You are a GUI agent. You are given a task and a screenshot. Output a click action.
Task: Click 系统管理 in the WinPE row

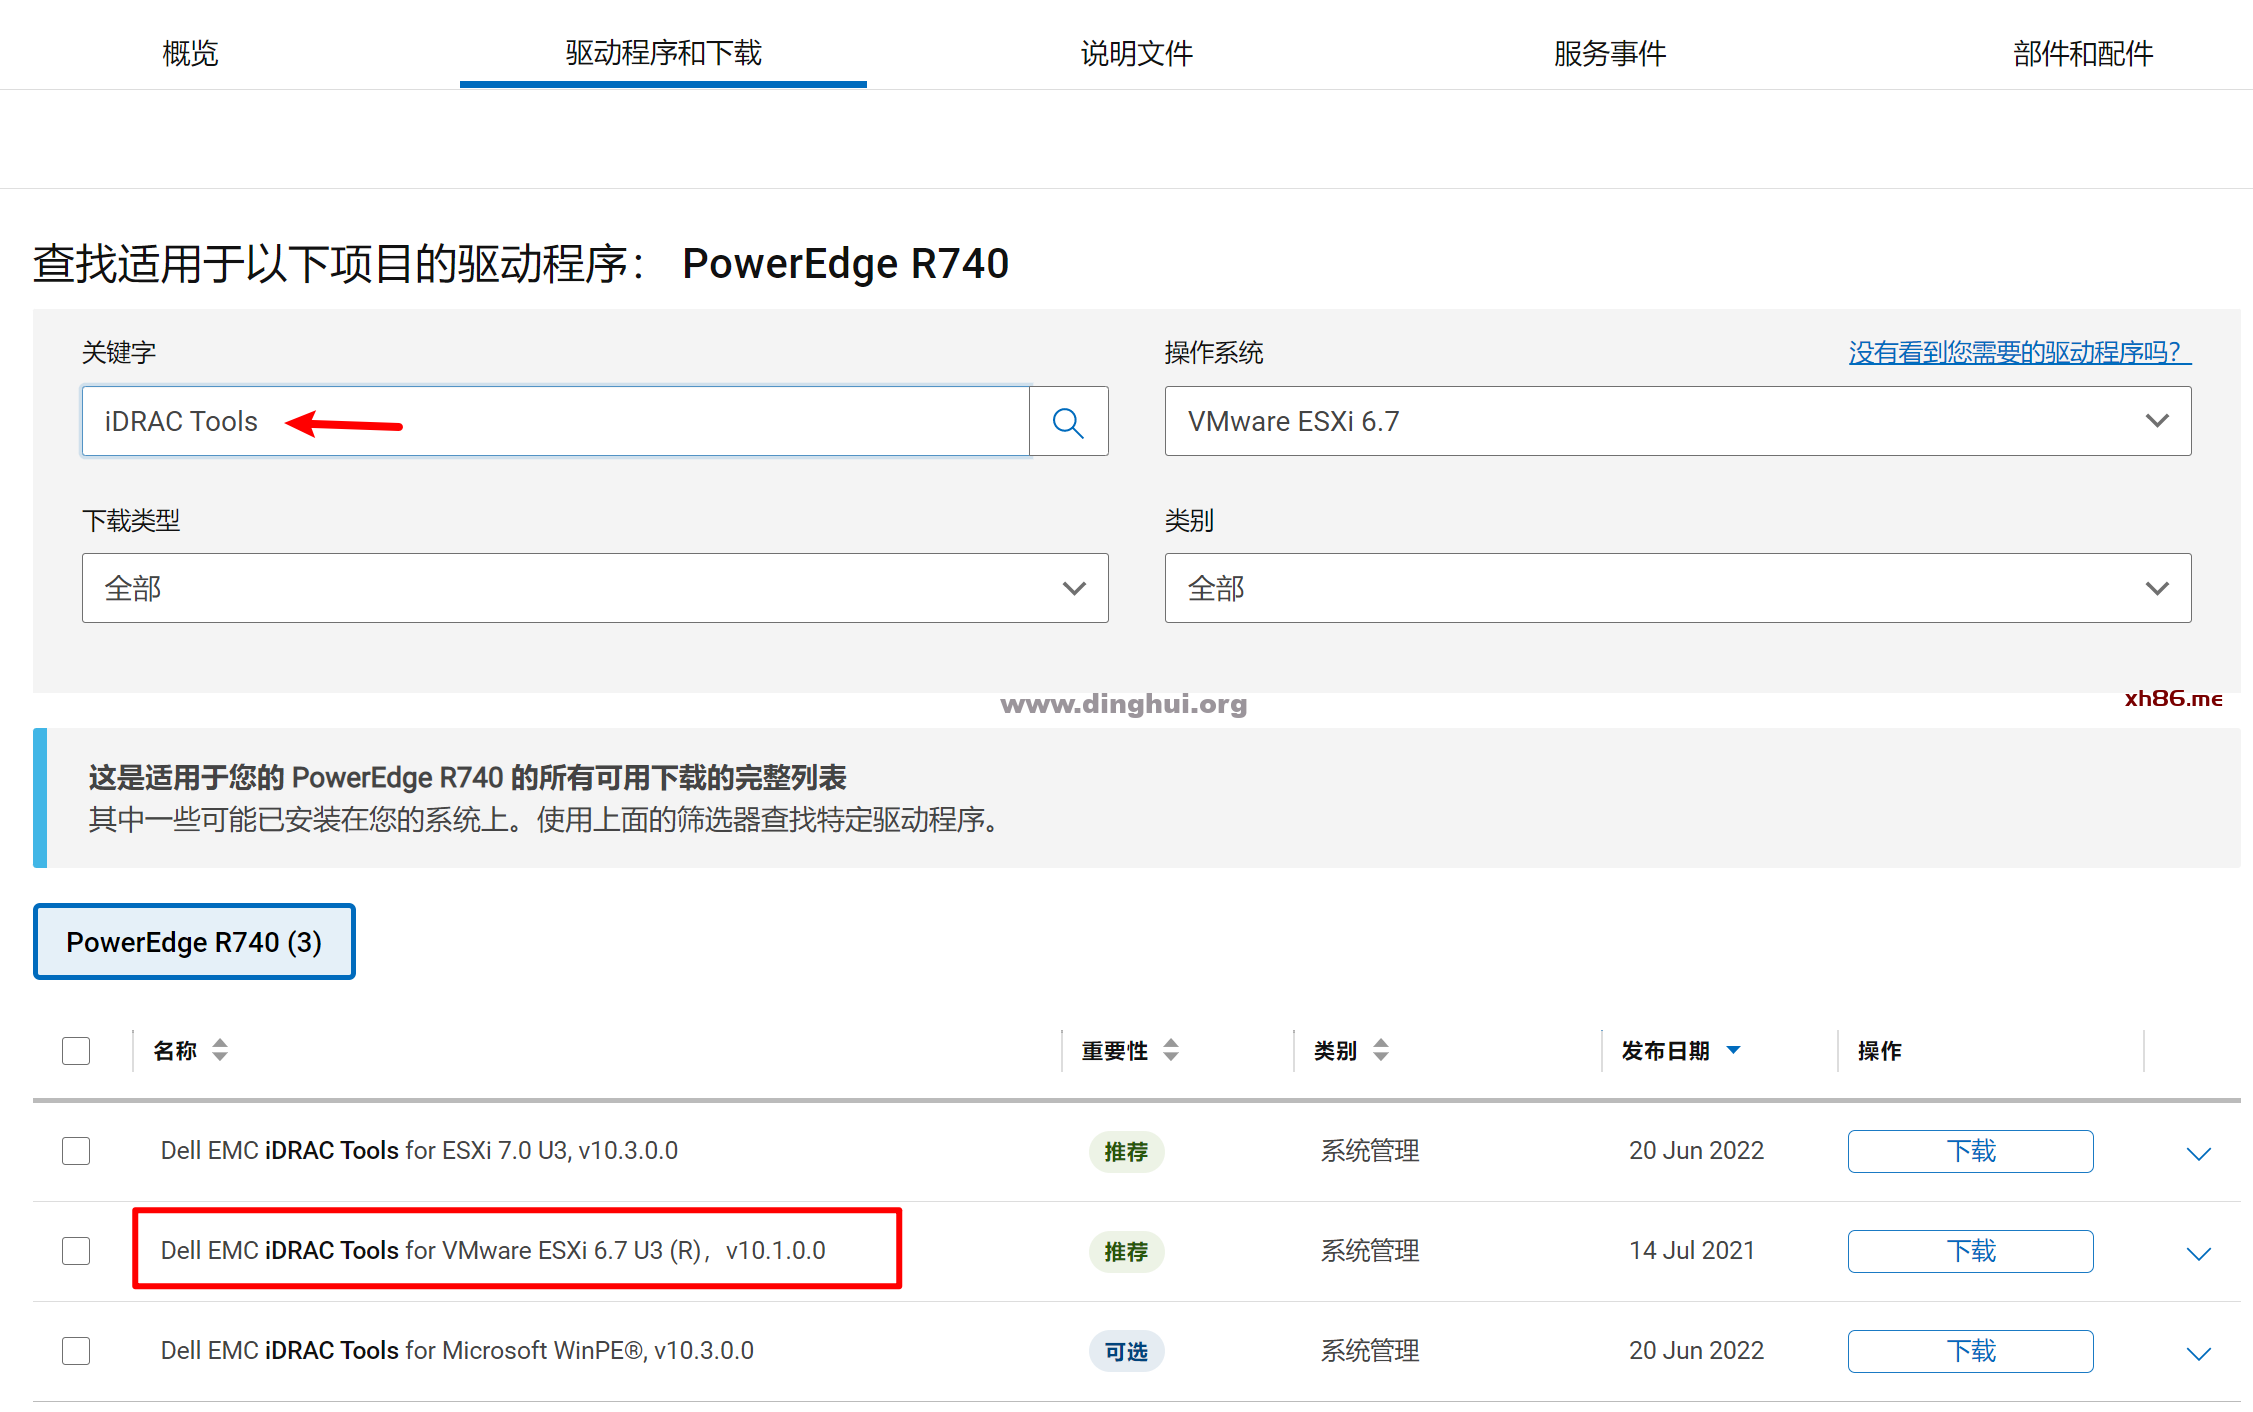pyautogui.click(x=1370, y=1351)
